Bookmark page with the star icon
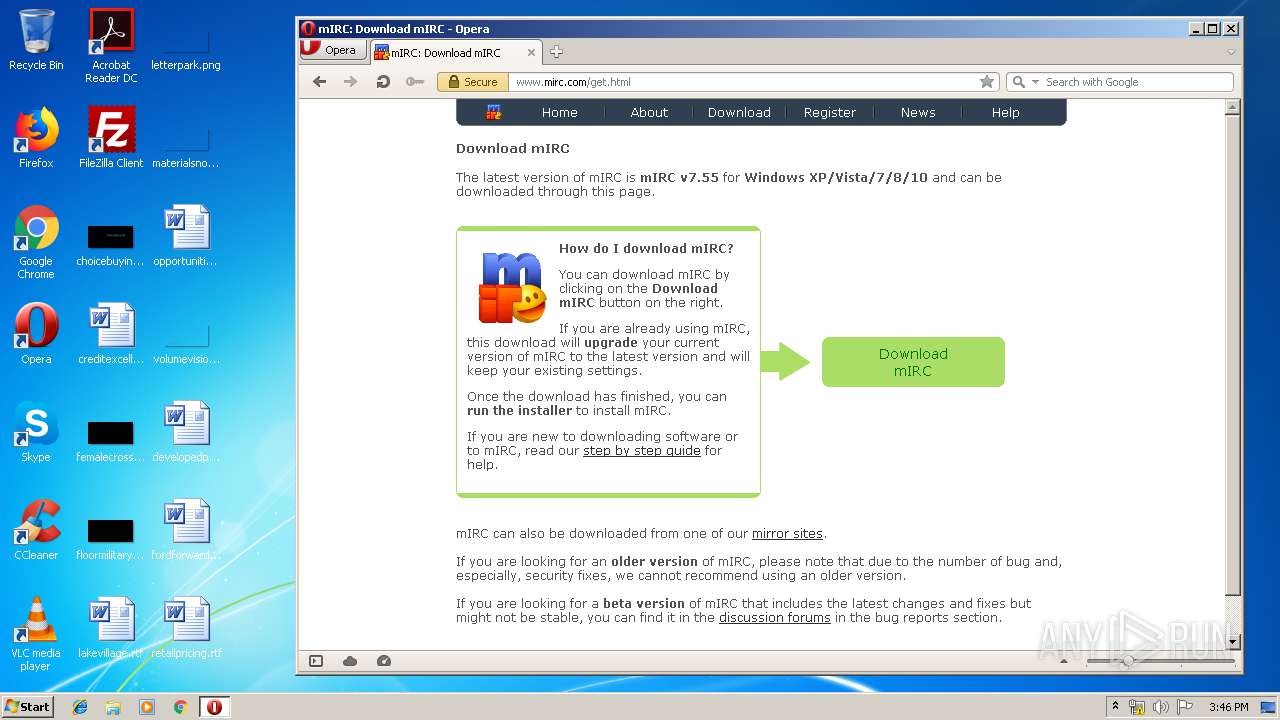Screen dimensions: 1280x720 pos(987,82)
